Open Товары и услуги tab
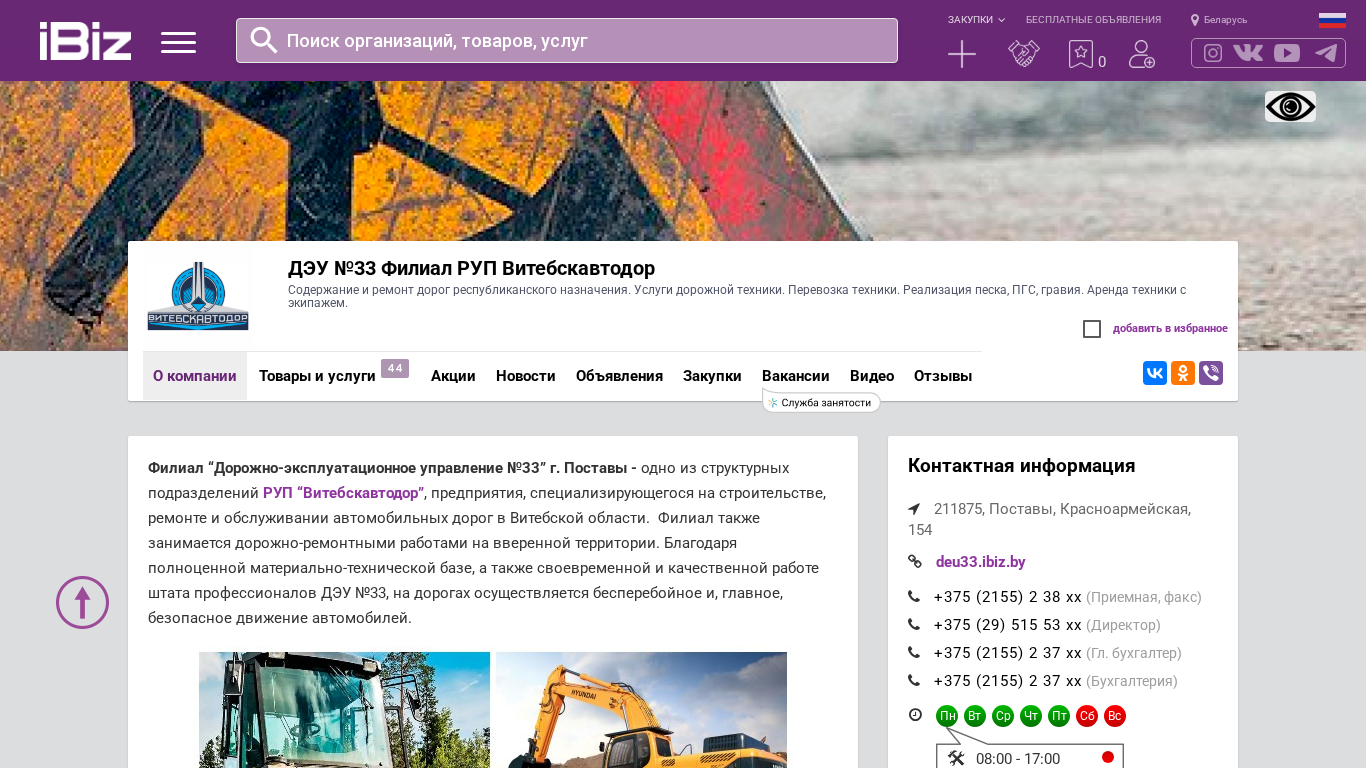The image size is (1366, 768). tap(317, 376)
